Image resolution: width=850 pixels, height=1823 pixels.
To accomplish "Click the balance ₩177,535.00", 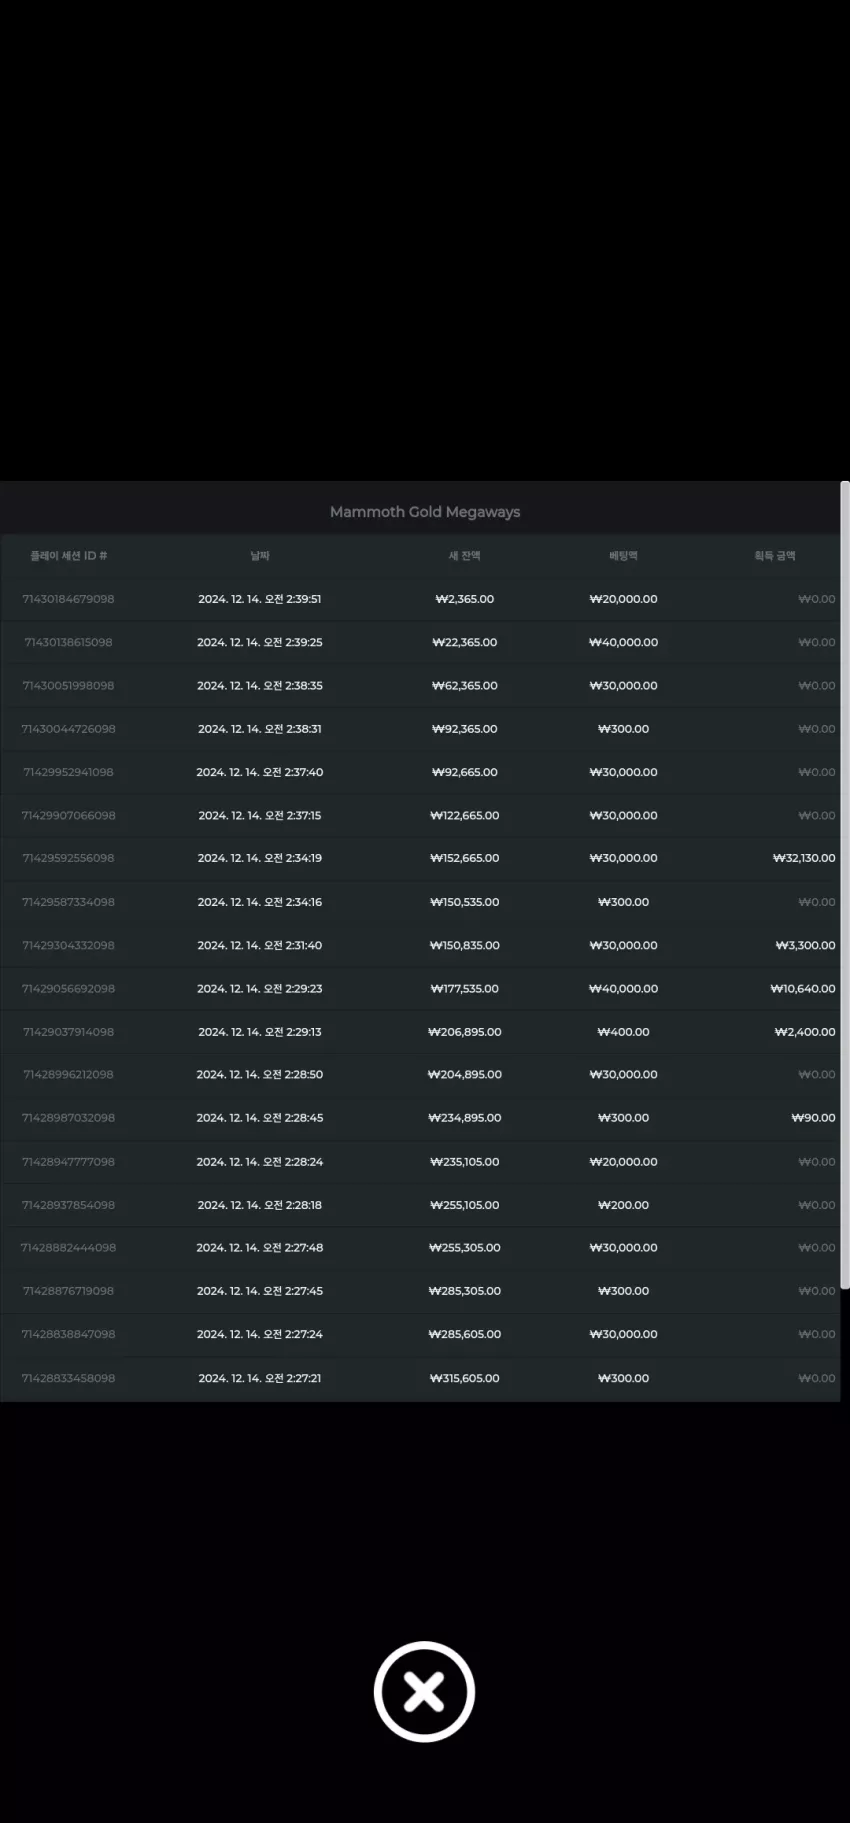I will (x=465, y=988).
